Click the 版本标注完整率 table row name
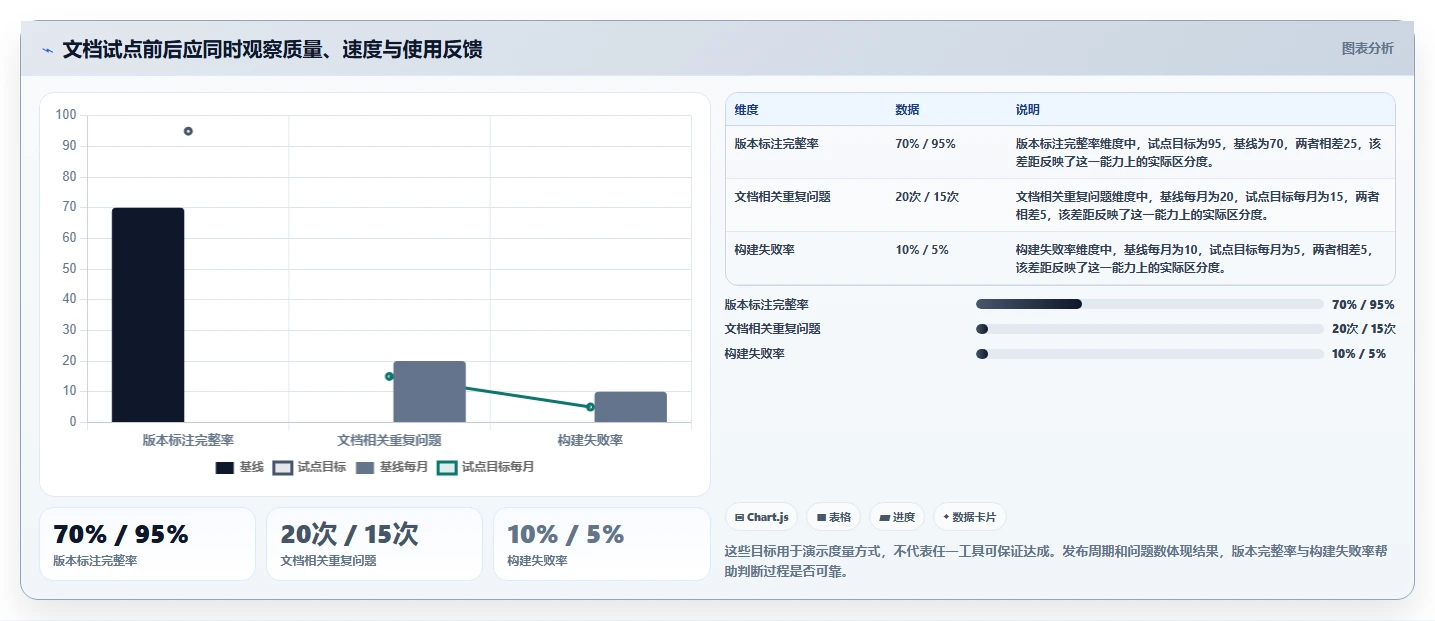 point(777,144)
